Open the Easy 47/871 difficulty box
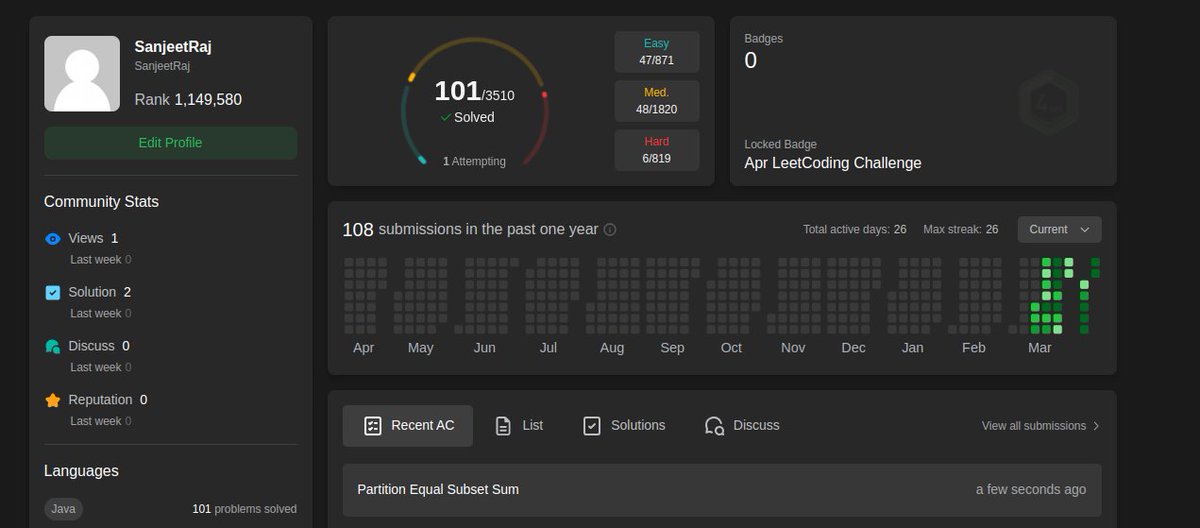 [x=656, y=52]
